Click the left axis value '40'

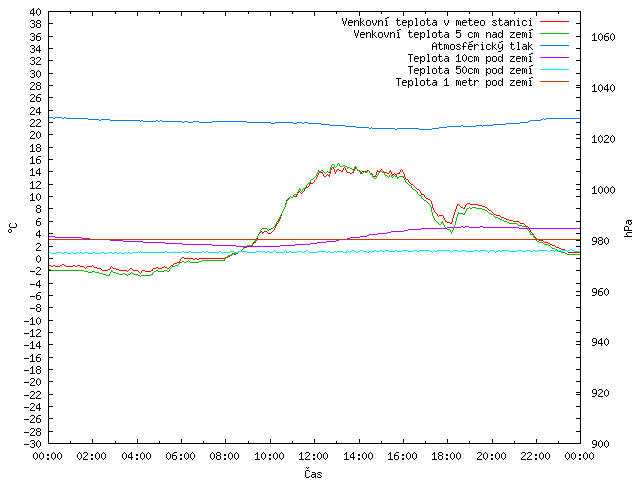[36, 12]
